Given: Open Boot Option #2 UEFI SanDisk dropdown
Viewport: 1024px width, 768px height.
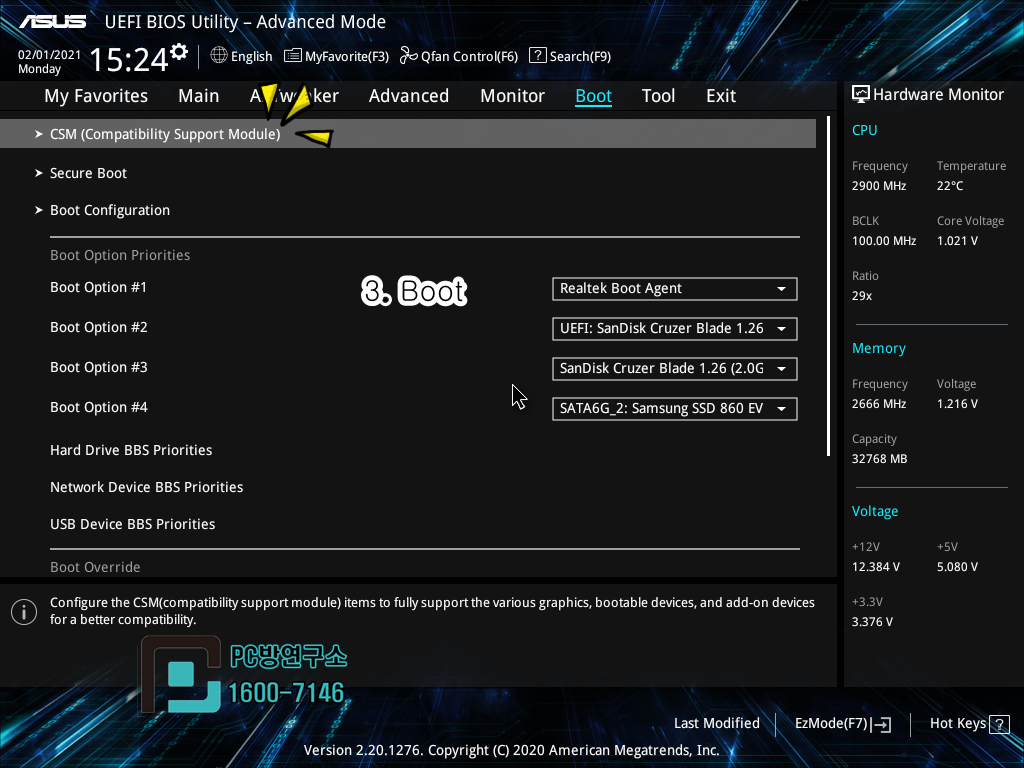Looking at the screenshot, I should tap(675, 328).
